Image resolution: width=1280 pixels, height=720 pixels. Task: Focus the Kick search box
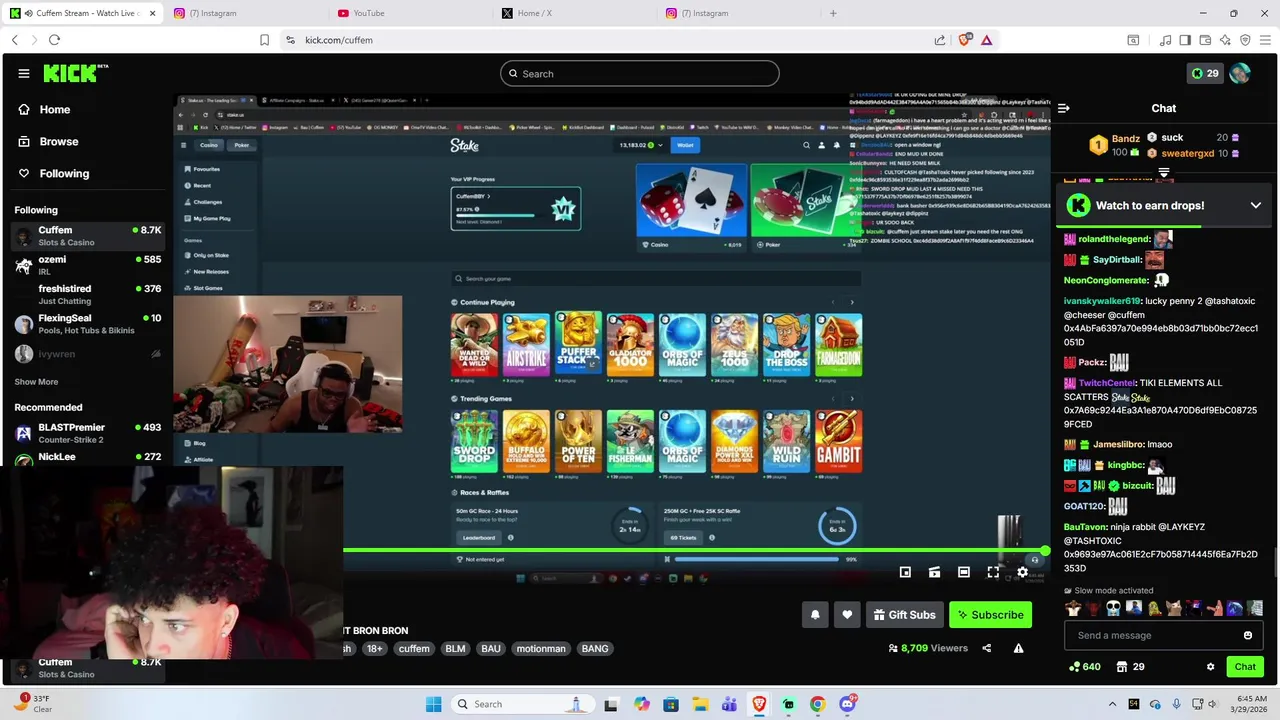click(x=640, y=73)
